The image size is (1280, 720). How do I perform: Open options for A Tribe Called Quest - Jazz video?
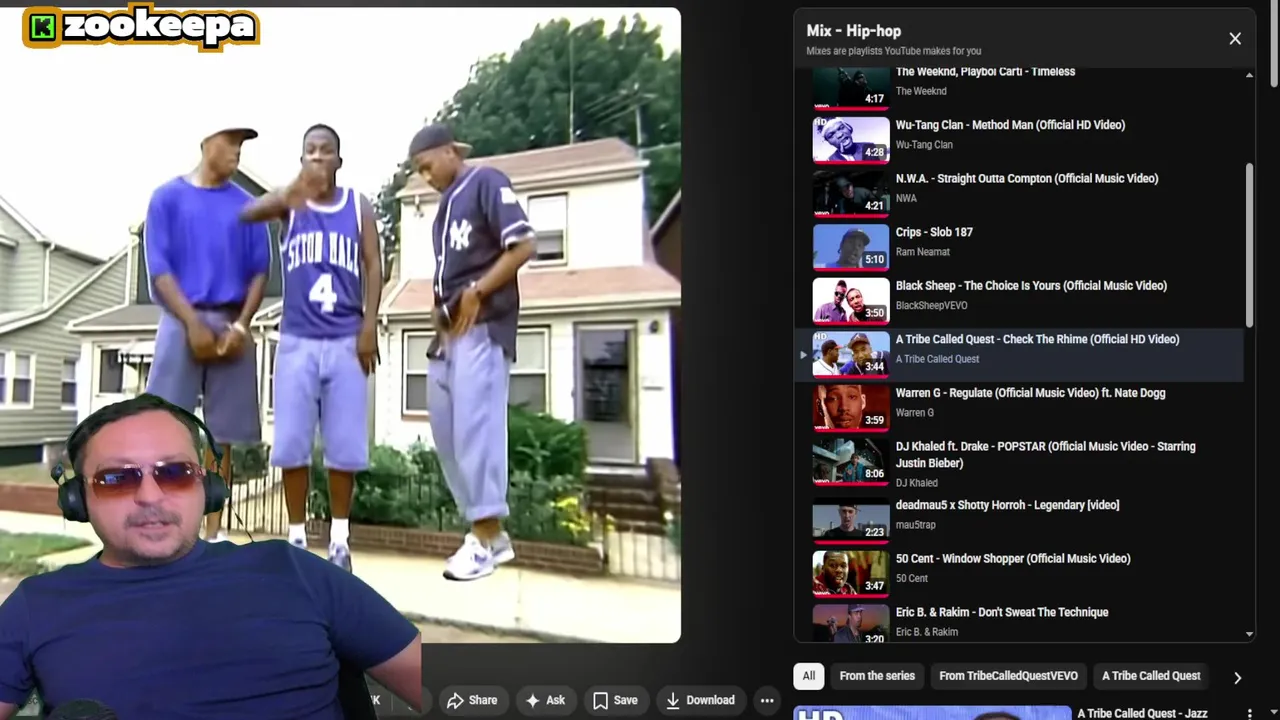pos(1249,714)
